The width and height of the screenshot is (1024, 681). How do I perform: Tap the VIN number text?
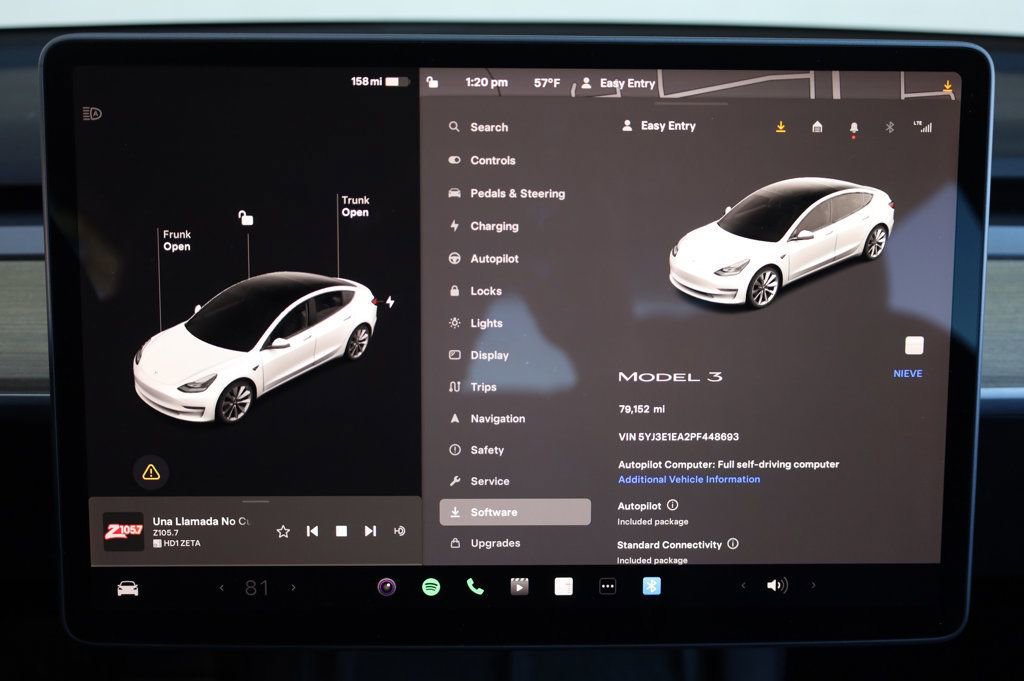pos(679,437)
